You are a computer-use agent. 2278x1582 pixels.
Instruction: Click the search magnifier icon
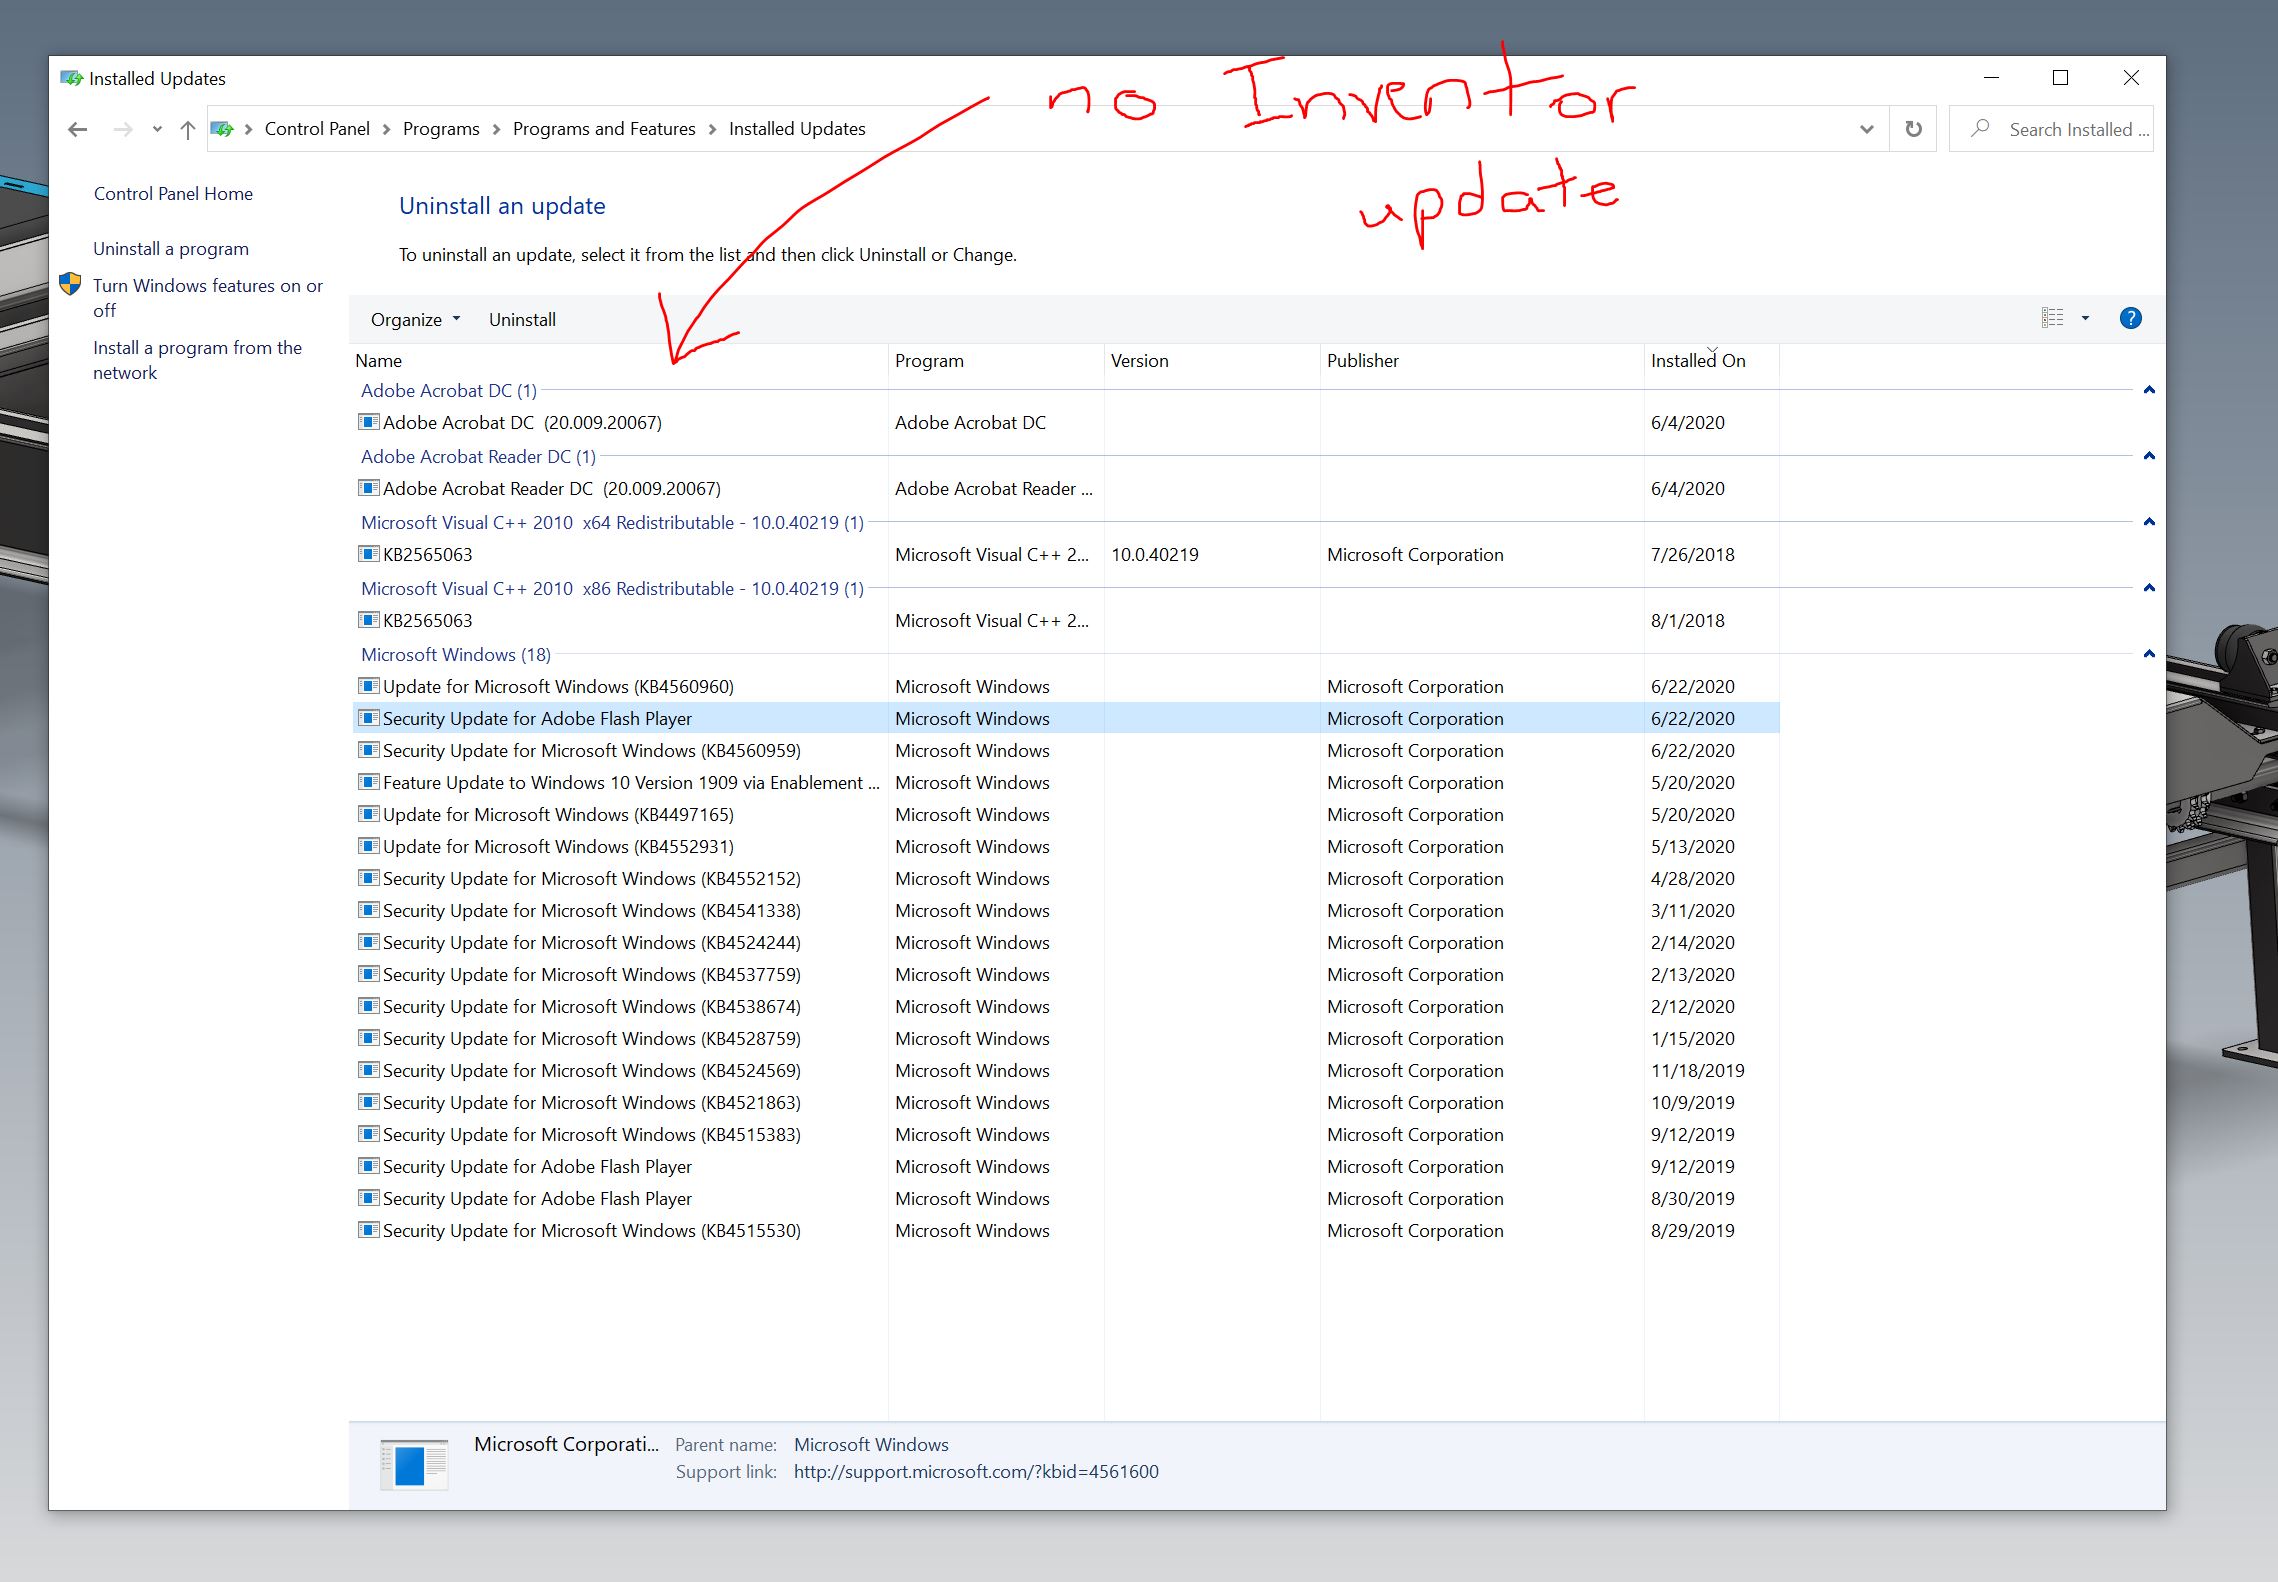[x=1979, y=129]
